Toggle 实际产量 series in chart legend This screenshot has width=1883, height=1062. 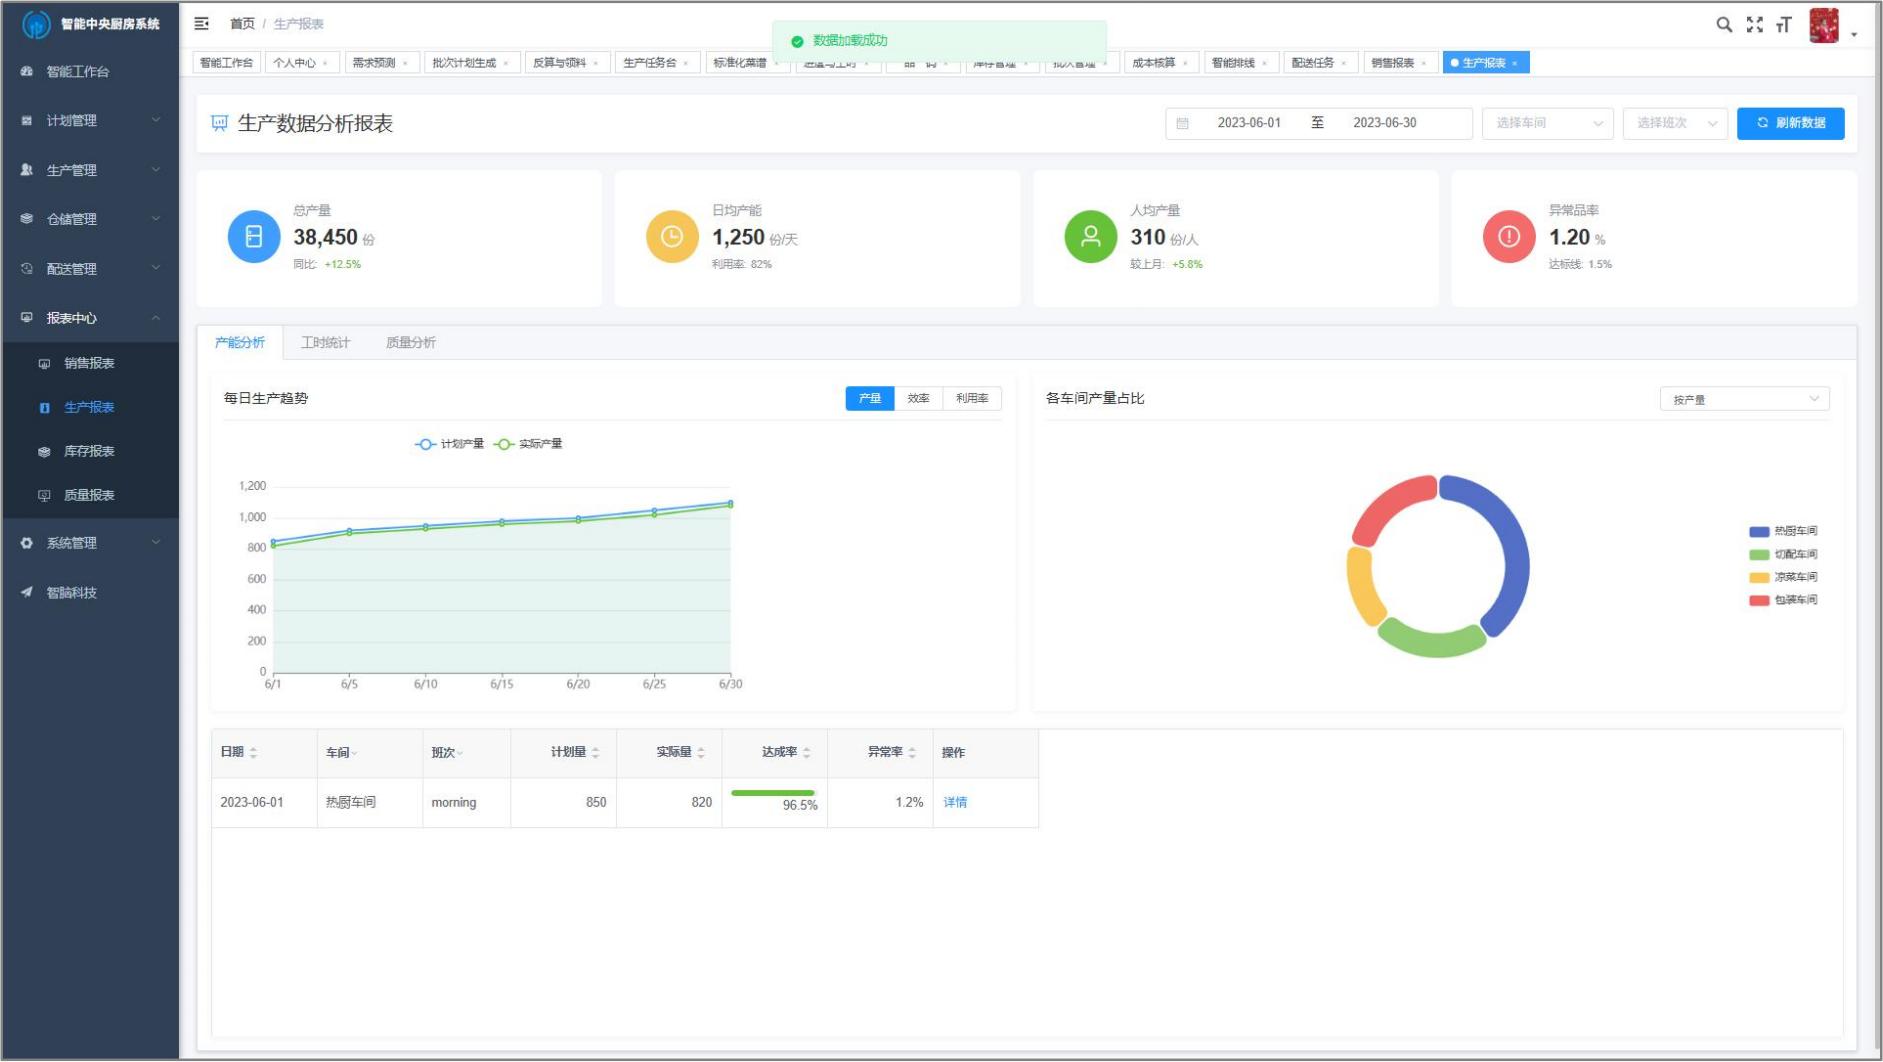(x=528, y=444)
